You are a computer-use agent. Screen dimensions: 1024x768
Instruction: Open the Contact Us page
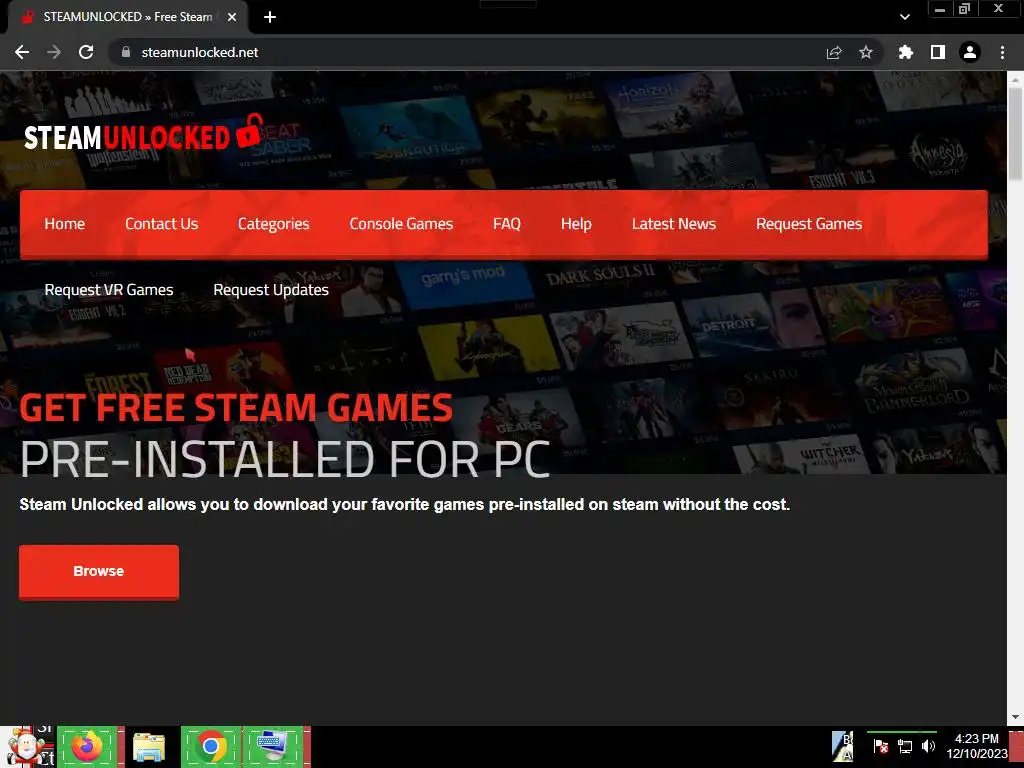pyautogui.click(x=161, y=224)
